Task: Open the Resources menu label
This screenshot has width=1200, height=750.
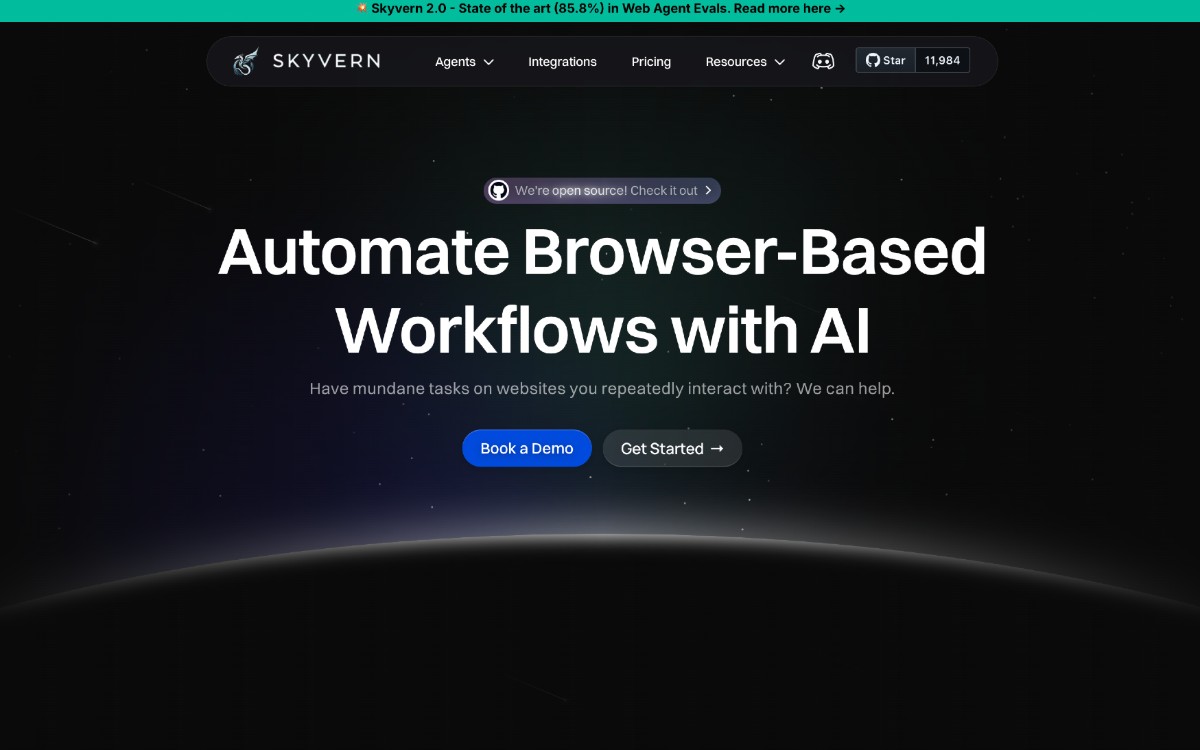Action: pos(736,62)
